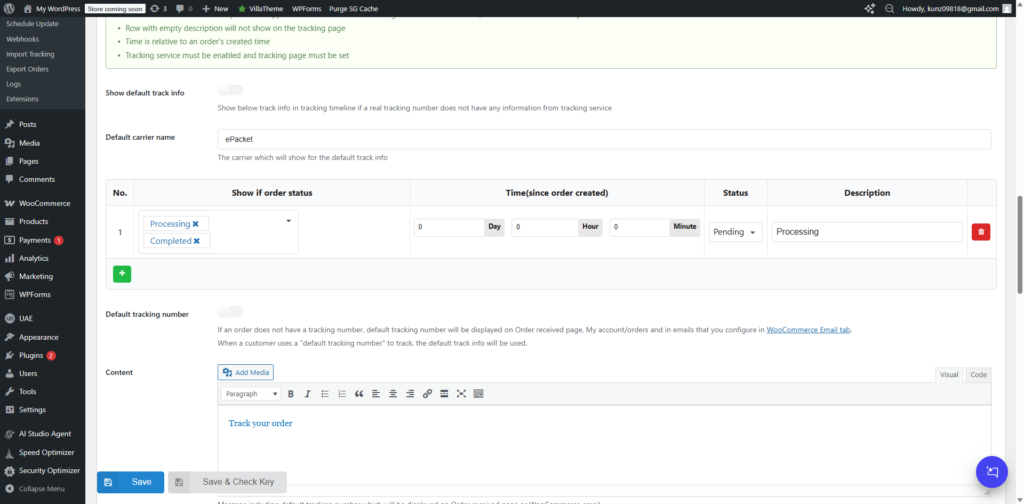Insert a bulleted list in editor

point(325,394)
